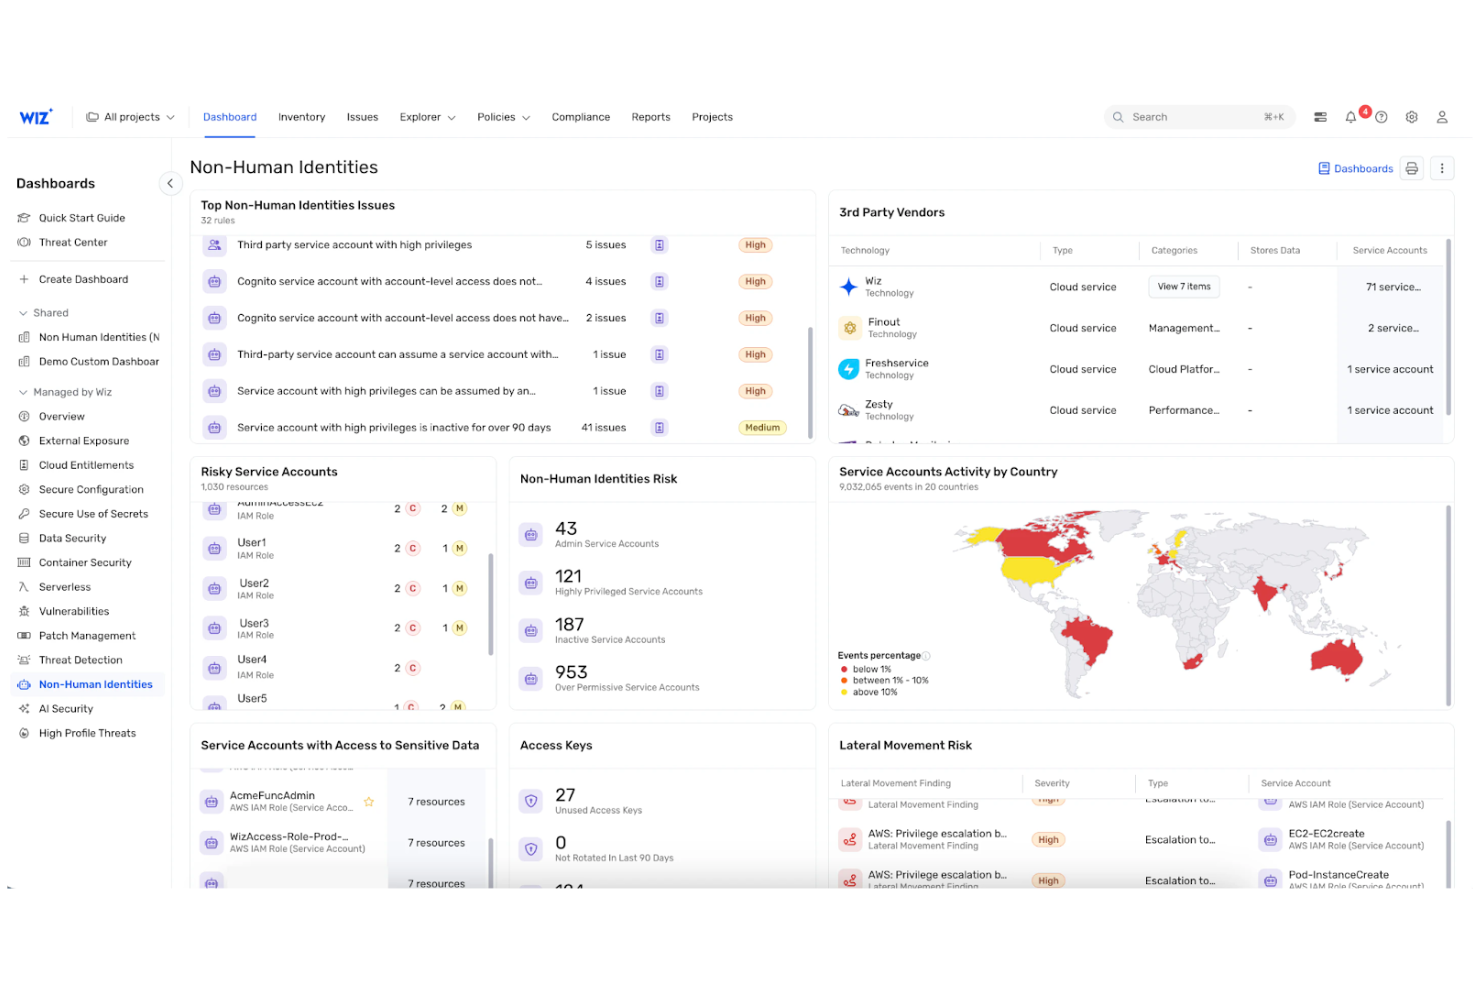This screenshot has height=987, width=1480.
Task: Open notifications via the bell icon
Action: click(1351, 116)
